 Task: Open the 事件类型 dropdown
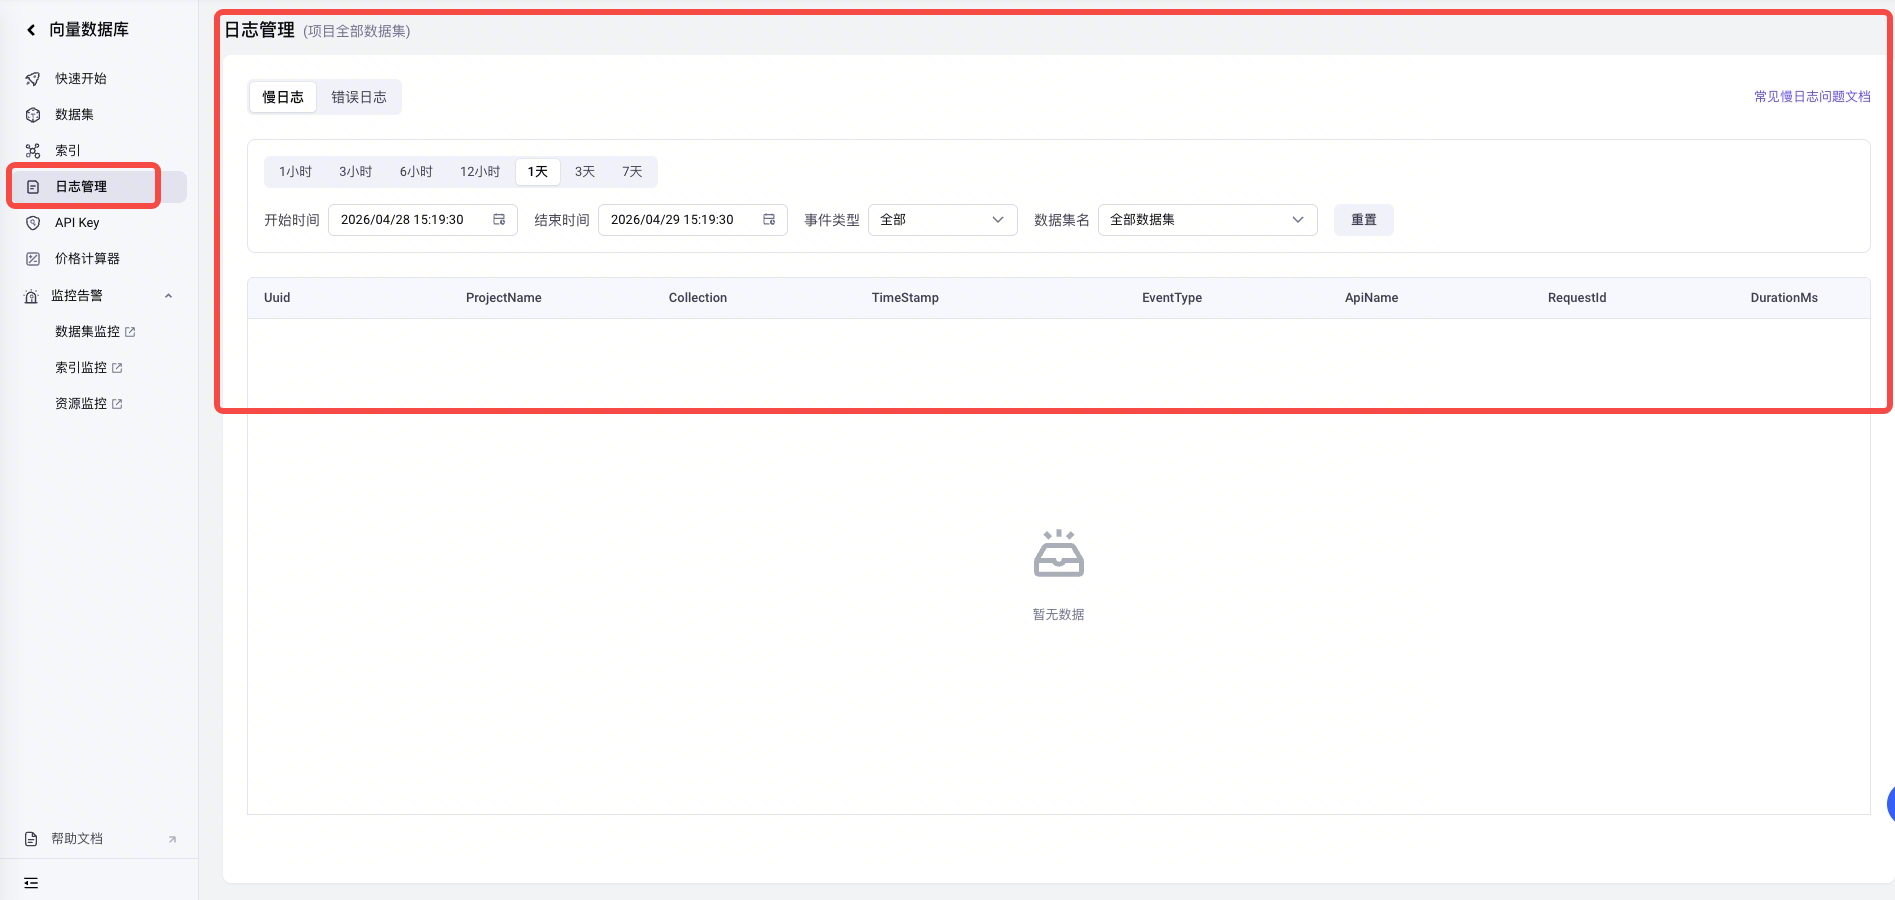point(942,220)
